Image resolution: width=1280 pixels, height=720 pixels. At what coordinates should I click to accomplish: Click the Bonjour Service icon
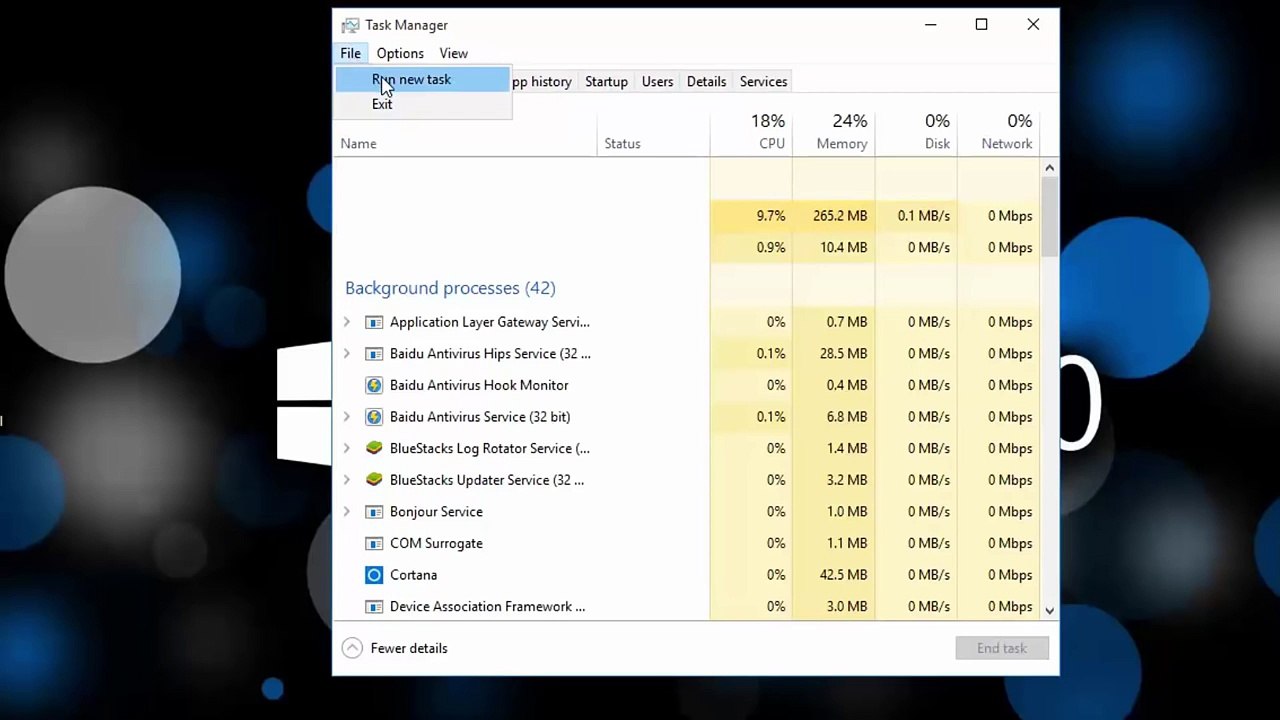click(374, 512)
